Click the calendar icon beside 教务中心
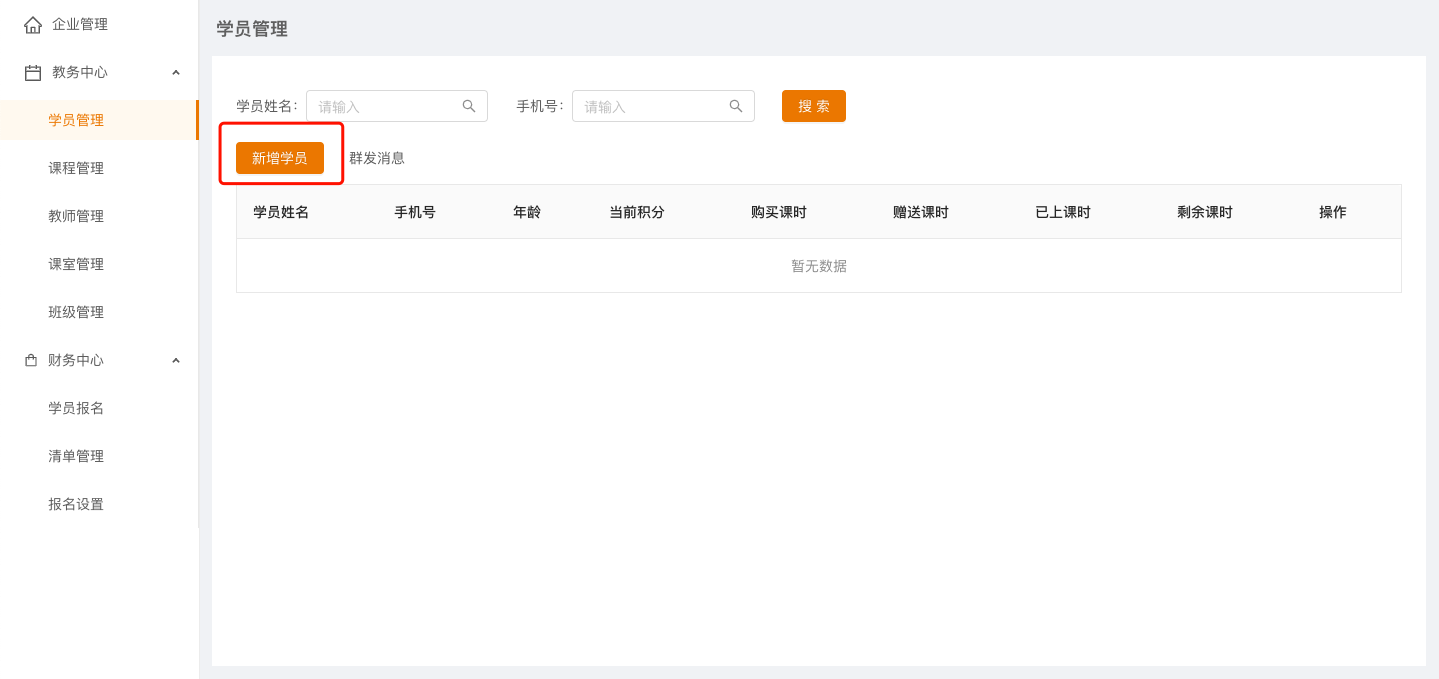The width and height of the screenshot is (1439, 679). click(x=33, y=73)
